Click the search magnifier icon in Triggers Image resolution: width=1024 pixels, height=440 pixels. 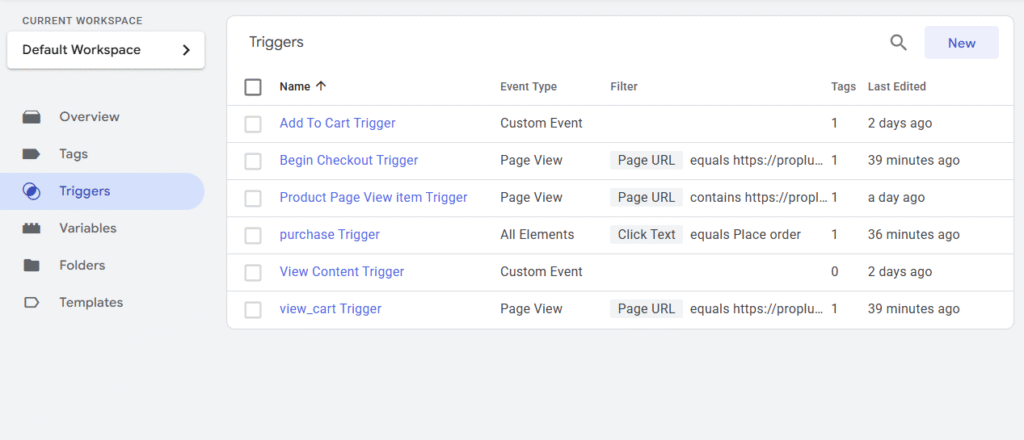click(899, 43)
